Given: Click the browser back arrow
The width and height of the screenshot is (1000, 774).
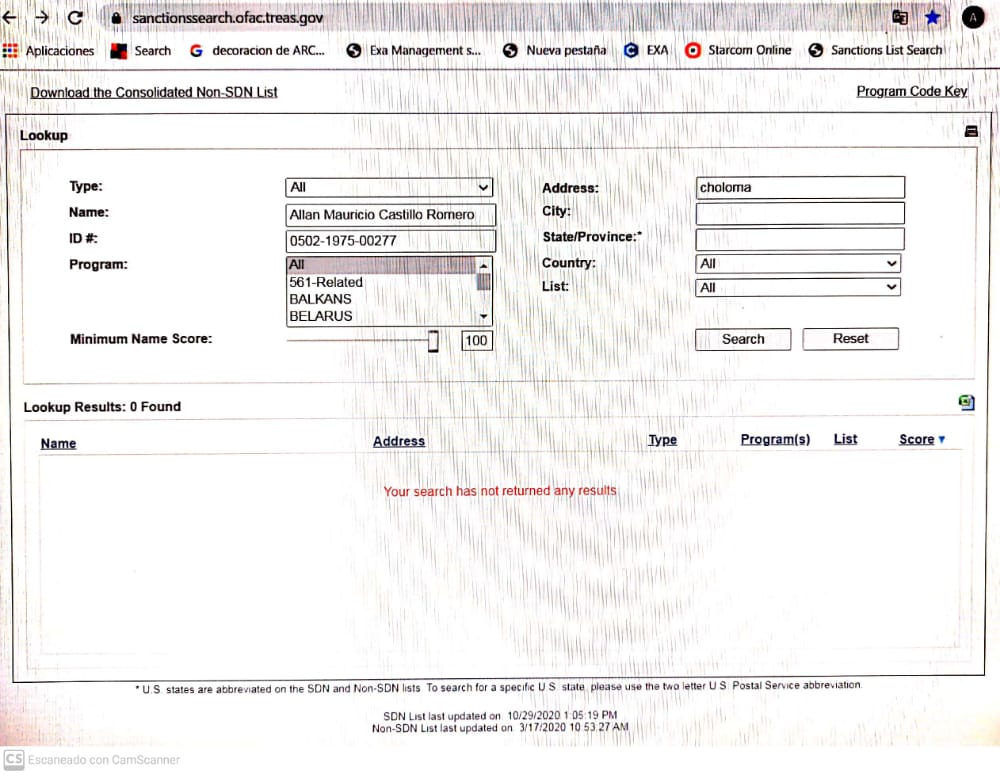Looking at the screenshot, I should [10, 17].
